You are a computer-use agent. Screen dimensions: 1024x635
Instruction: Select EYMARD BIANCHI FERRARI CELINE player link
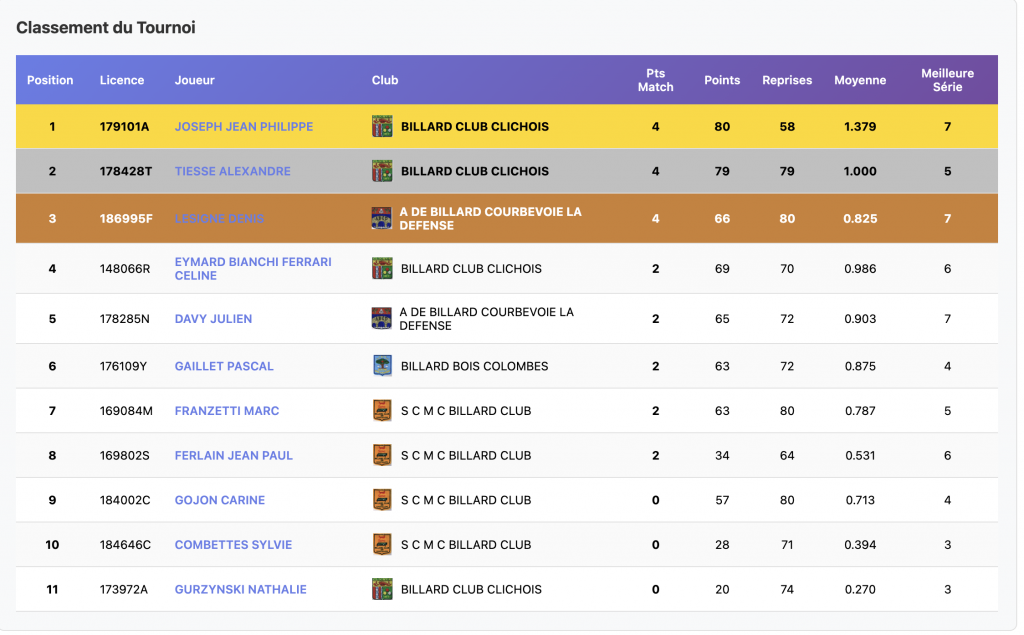pos(253,268)
